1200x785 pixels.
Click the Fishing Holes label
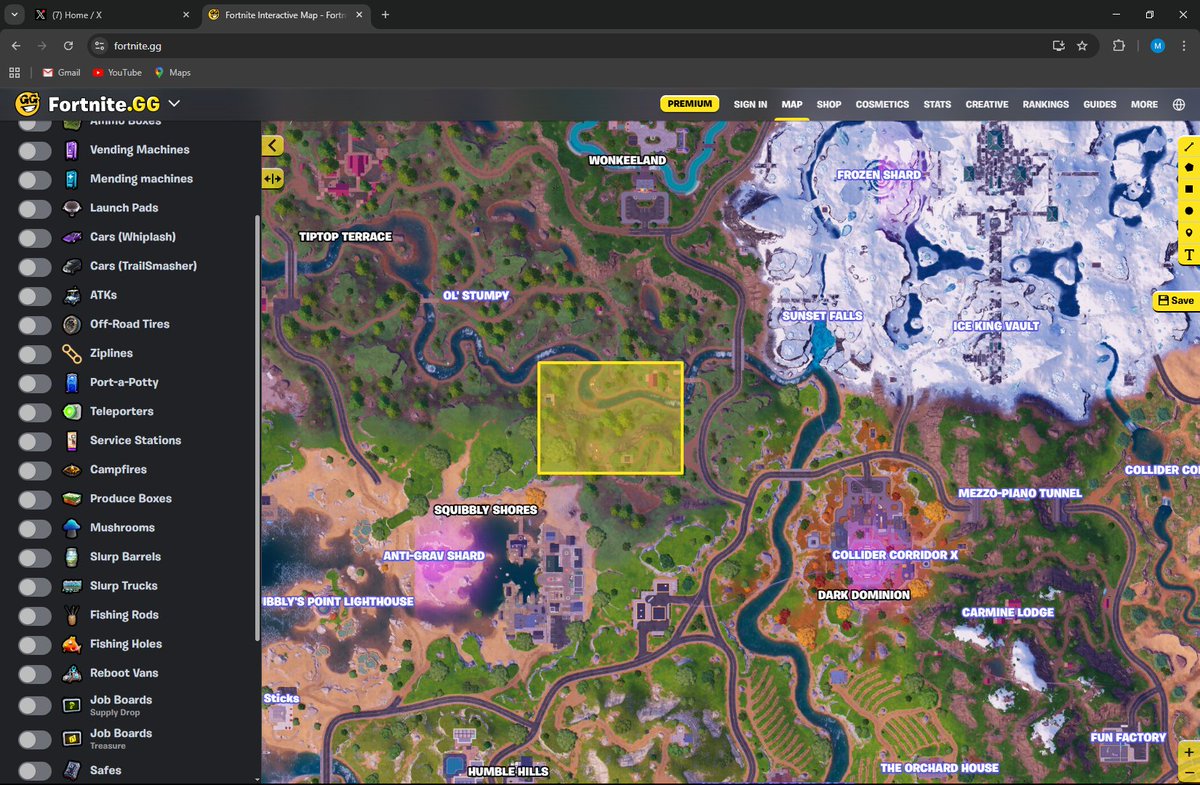[126, 644]
